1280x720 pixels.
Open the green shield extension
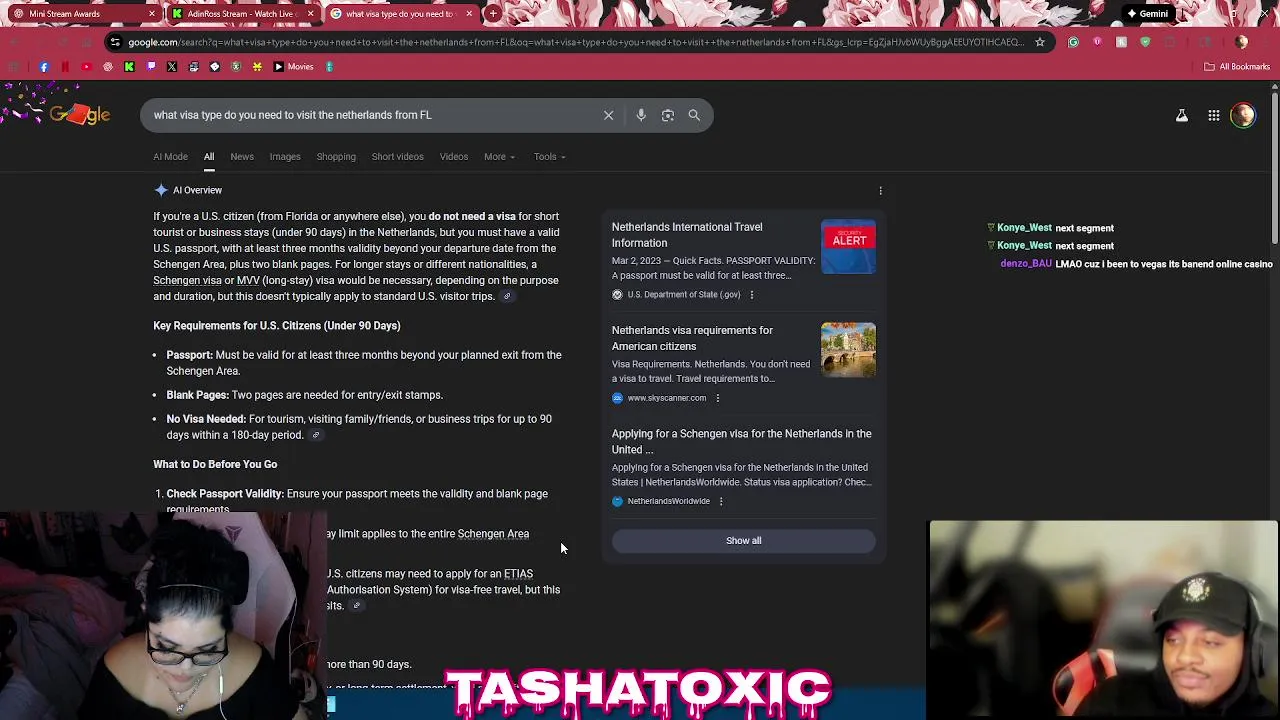click(1145, 42)
